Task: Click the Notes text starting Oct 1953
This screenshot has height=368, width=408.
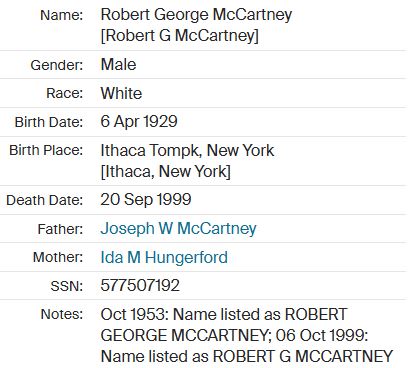Action: 247,335
